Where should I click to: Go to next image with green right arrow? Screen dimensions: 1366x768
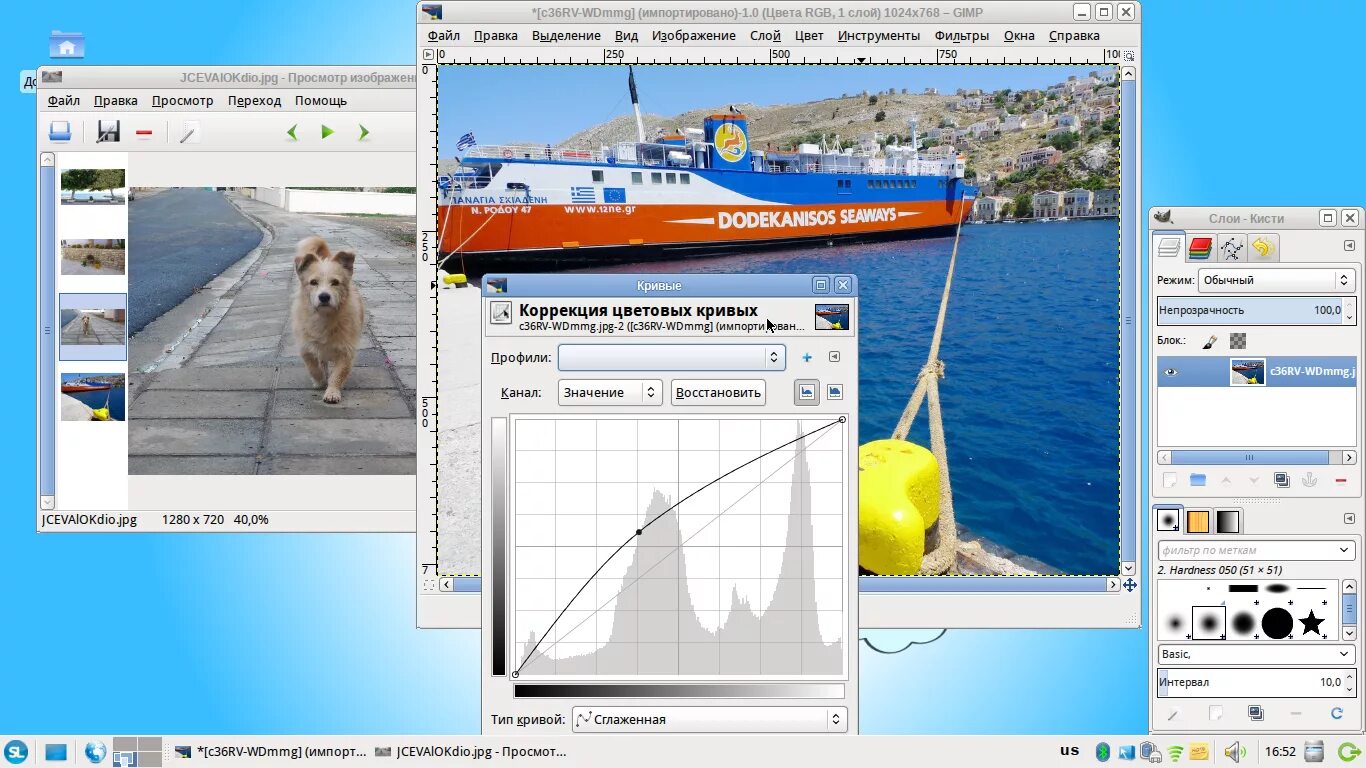point(363,132)
